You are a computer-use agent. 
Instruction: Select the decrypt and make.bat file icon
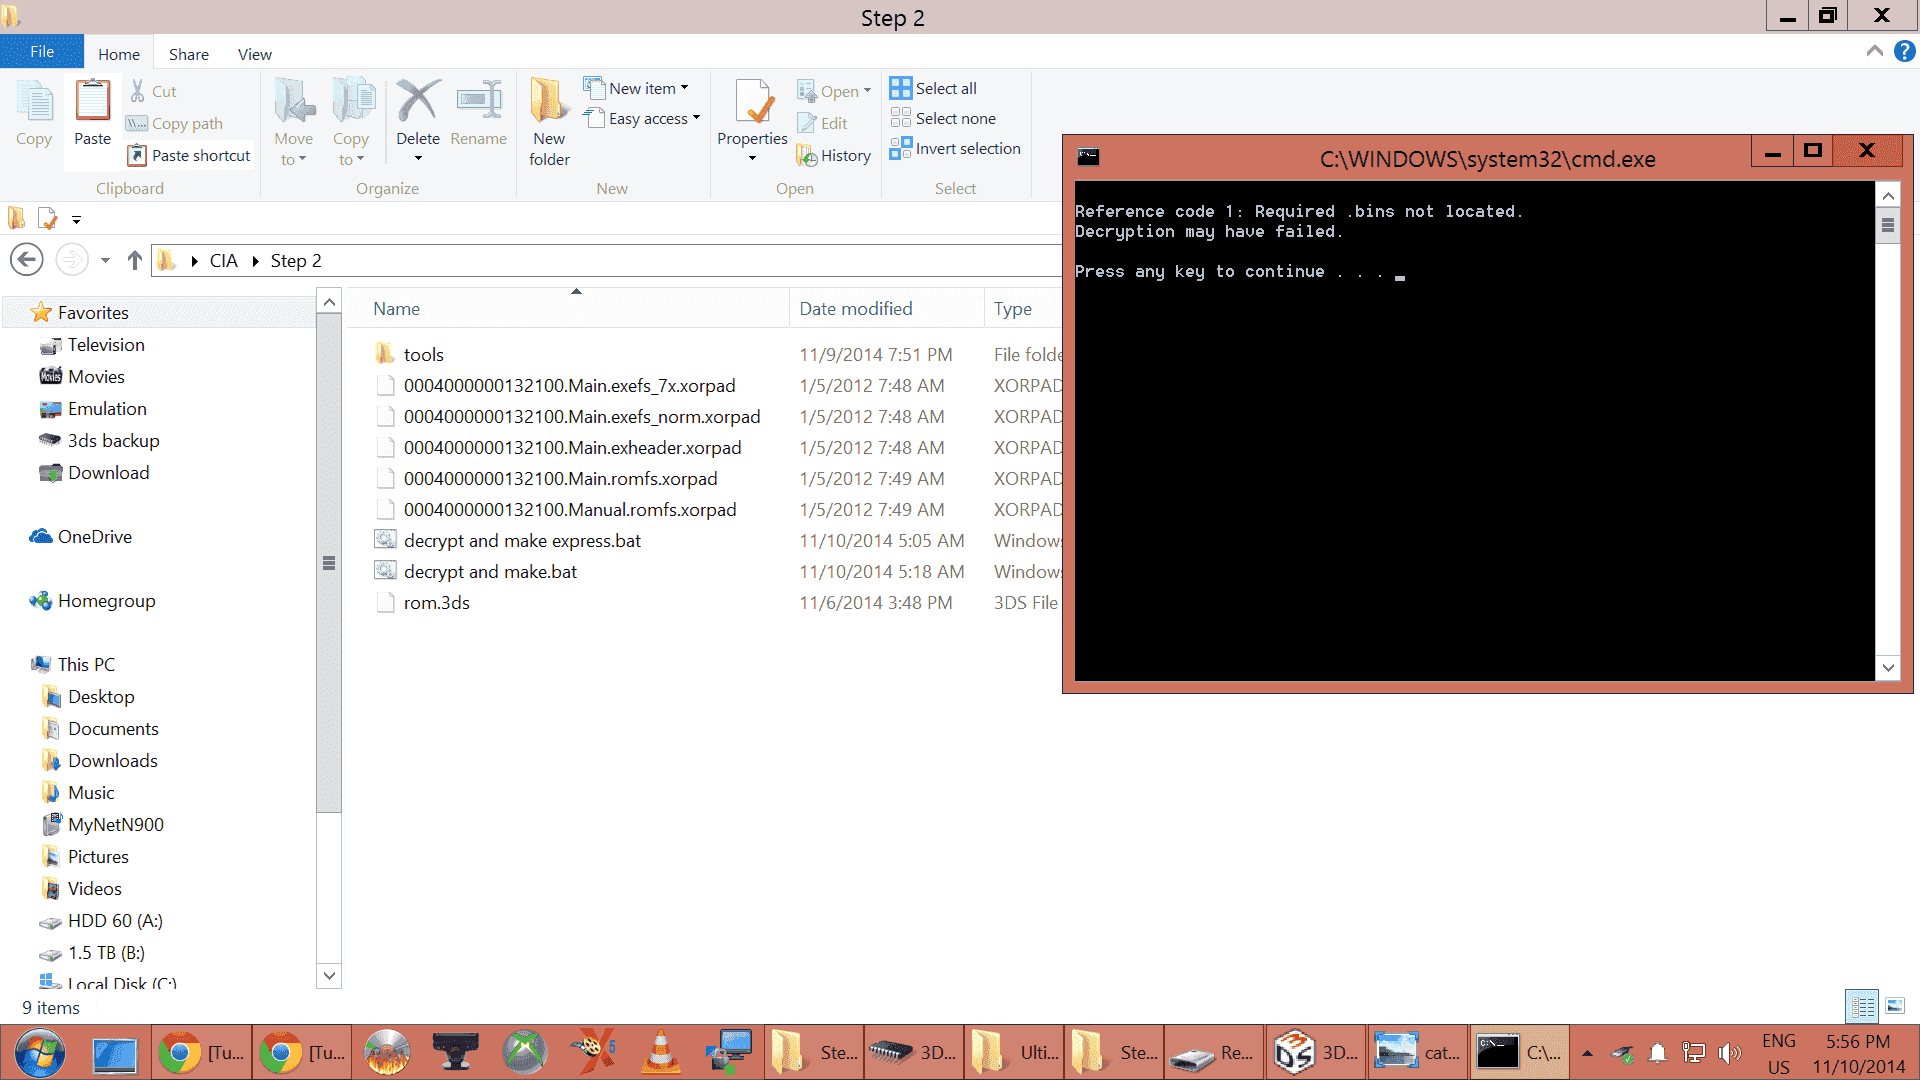[385, 571]
